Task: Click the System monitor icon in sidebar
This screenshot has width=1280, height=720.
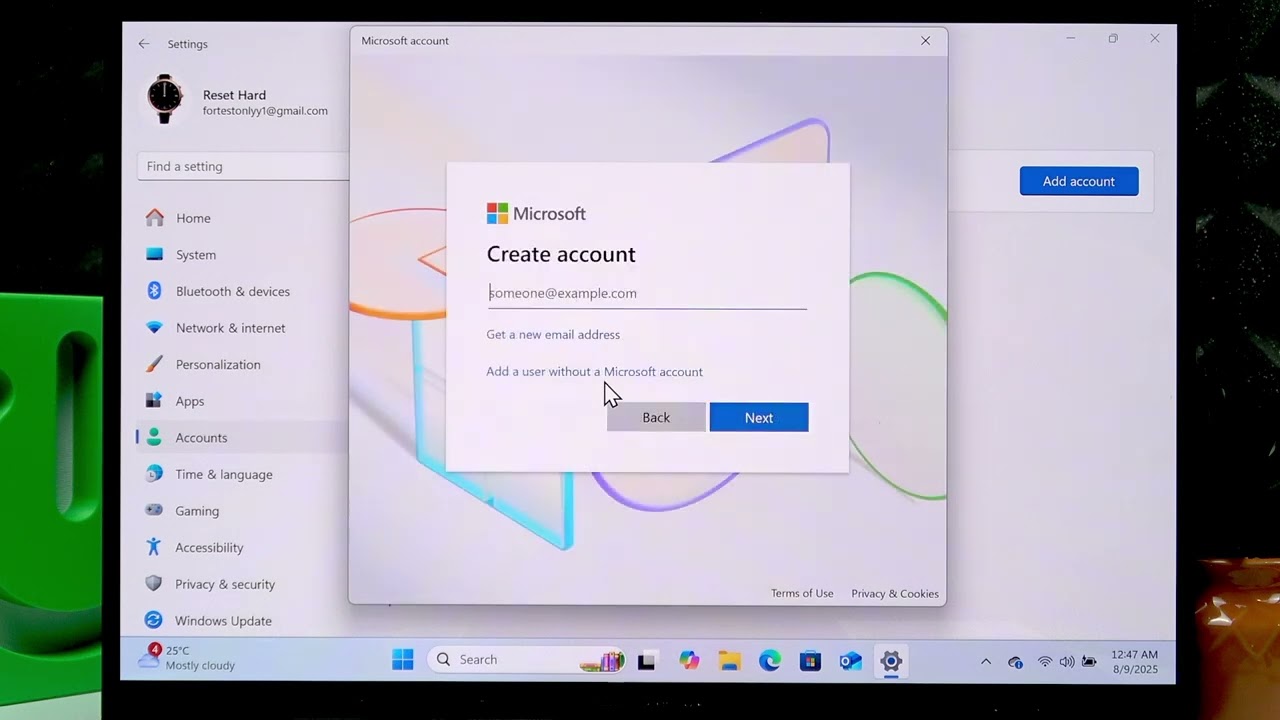Action: click(x=154, y=255)
